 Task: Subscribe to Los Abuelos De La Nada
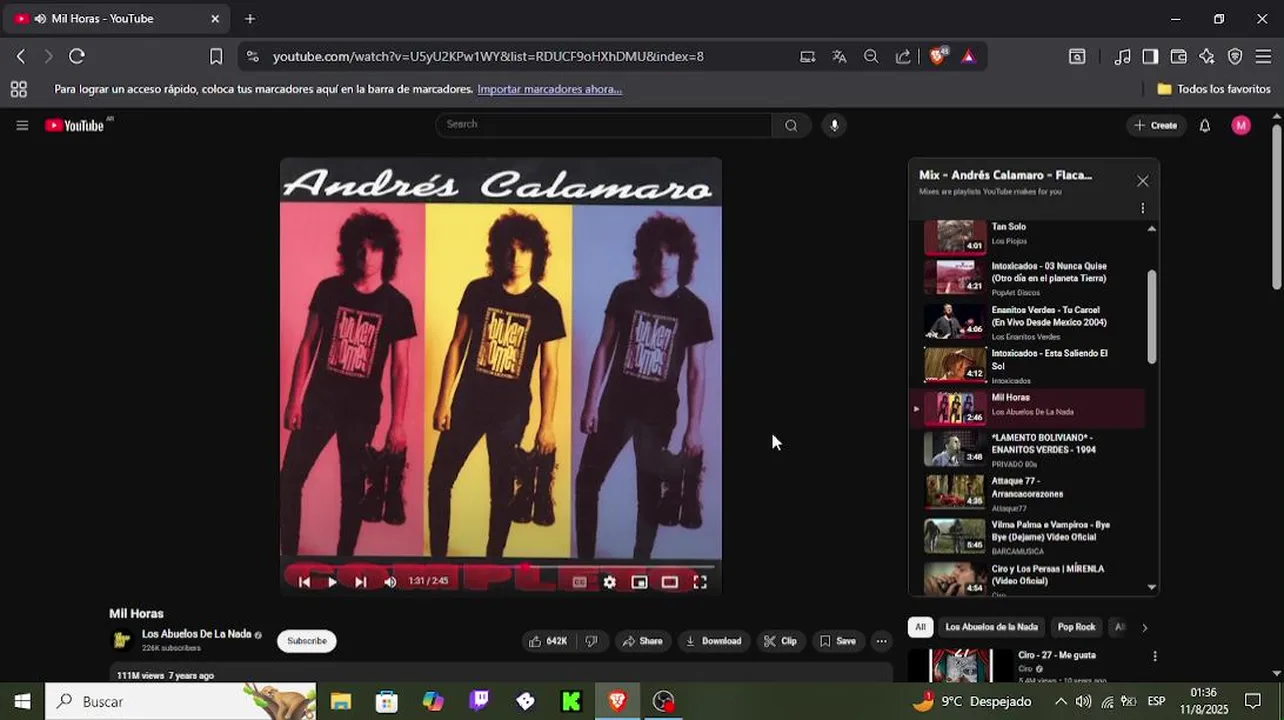point(307,641)
